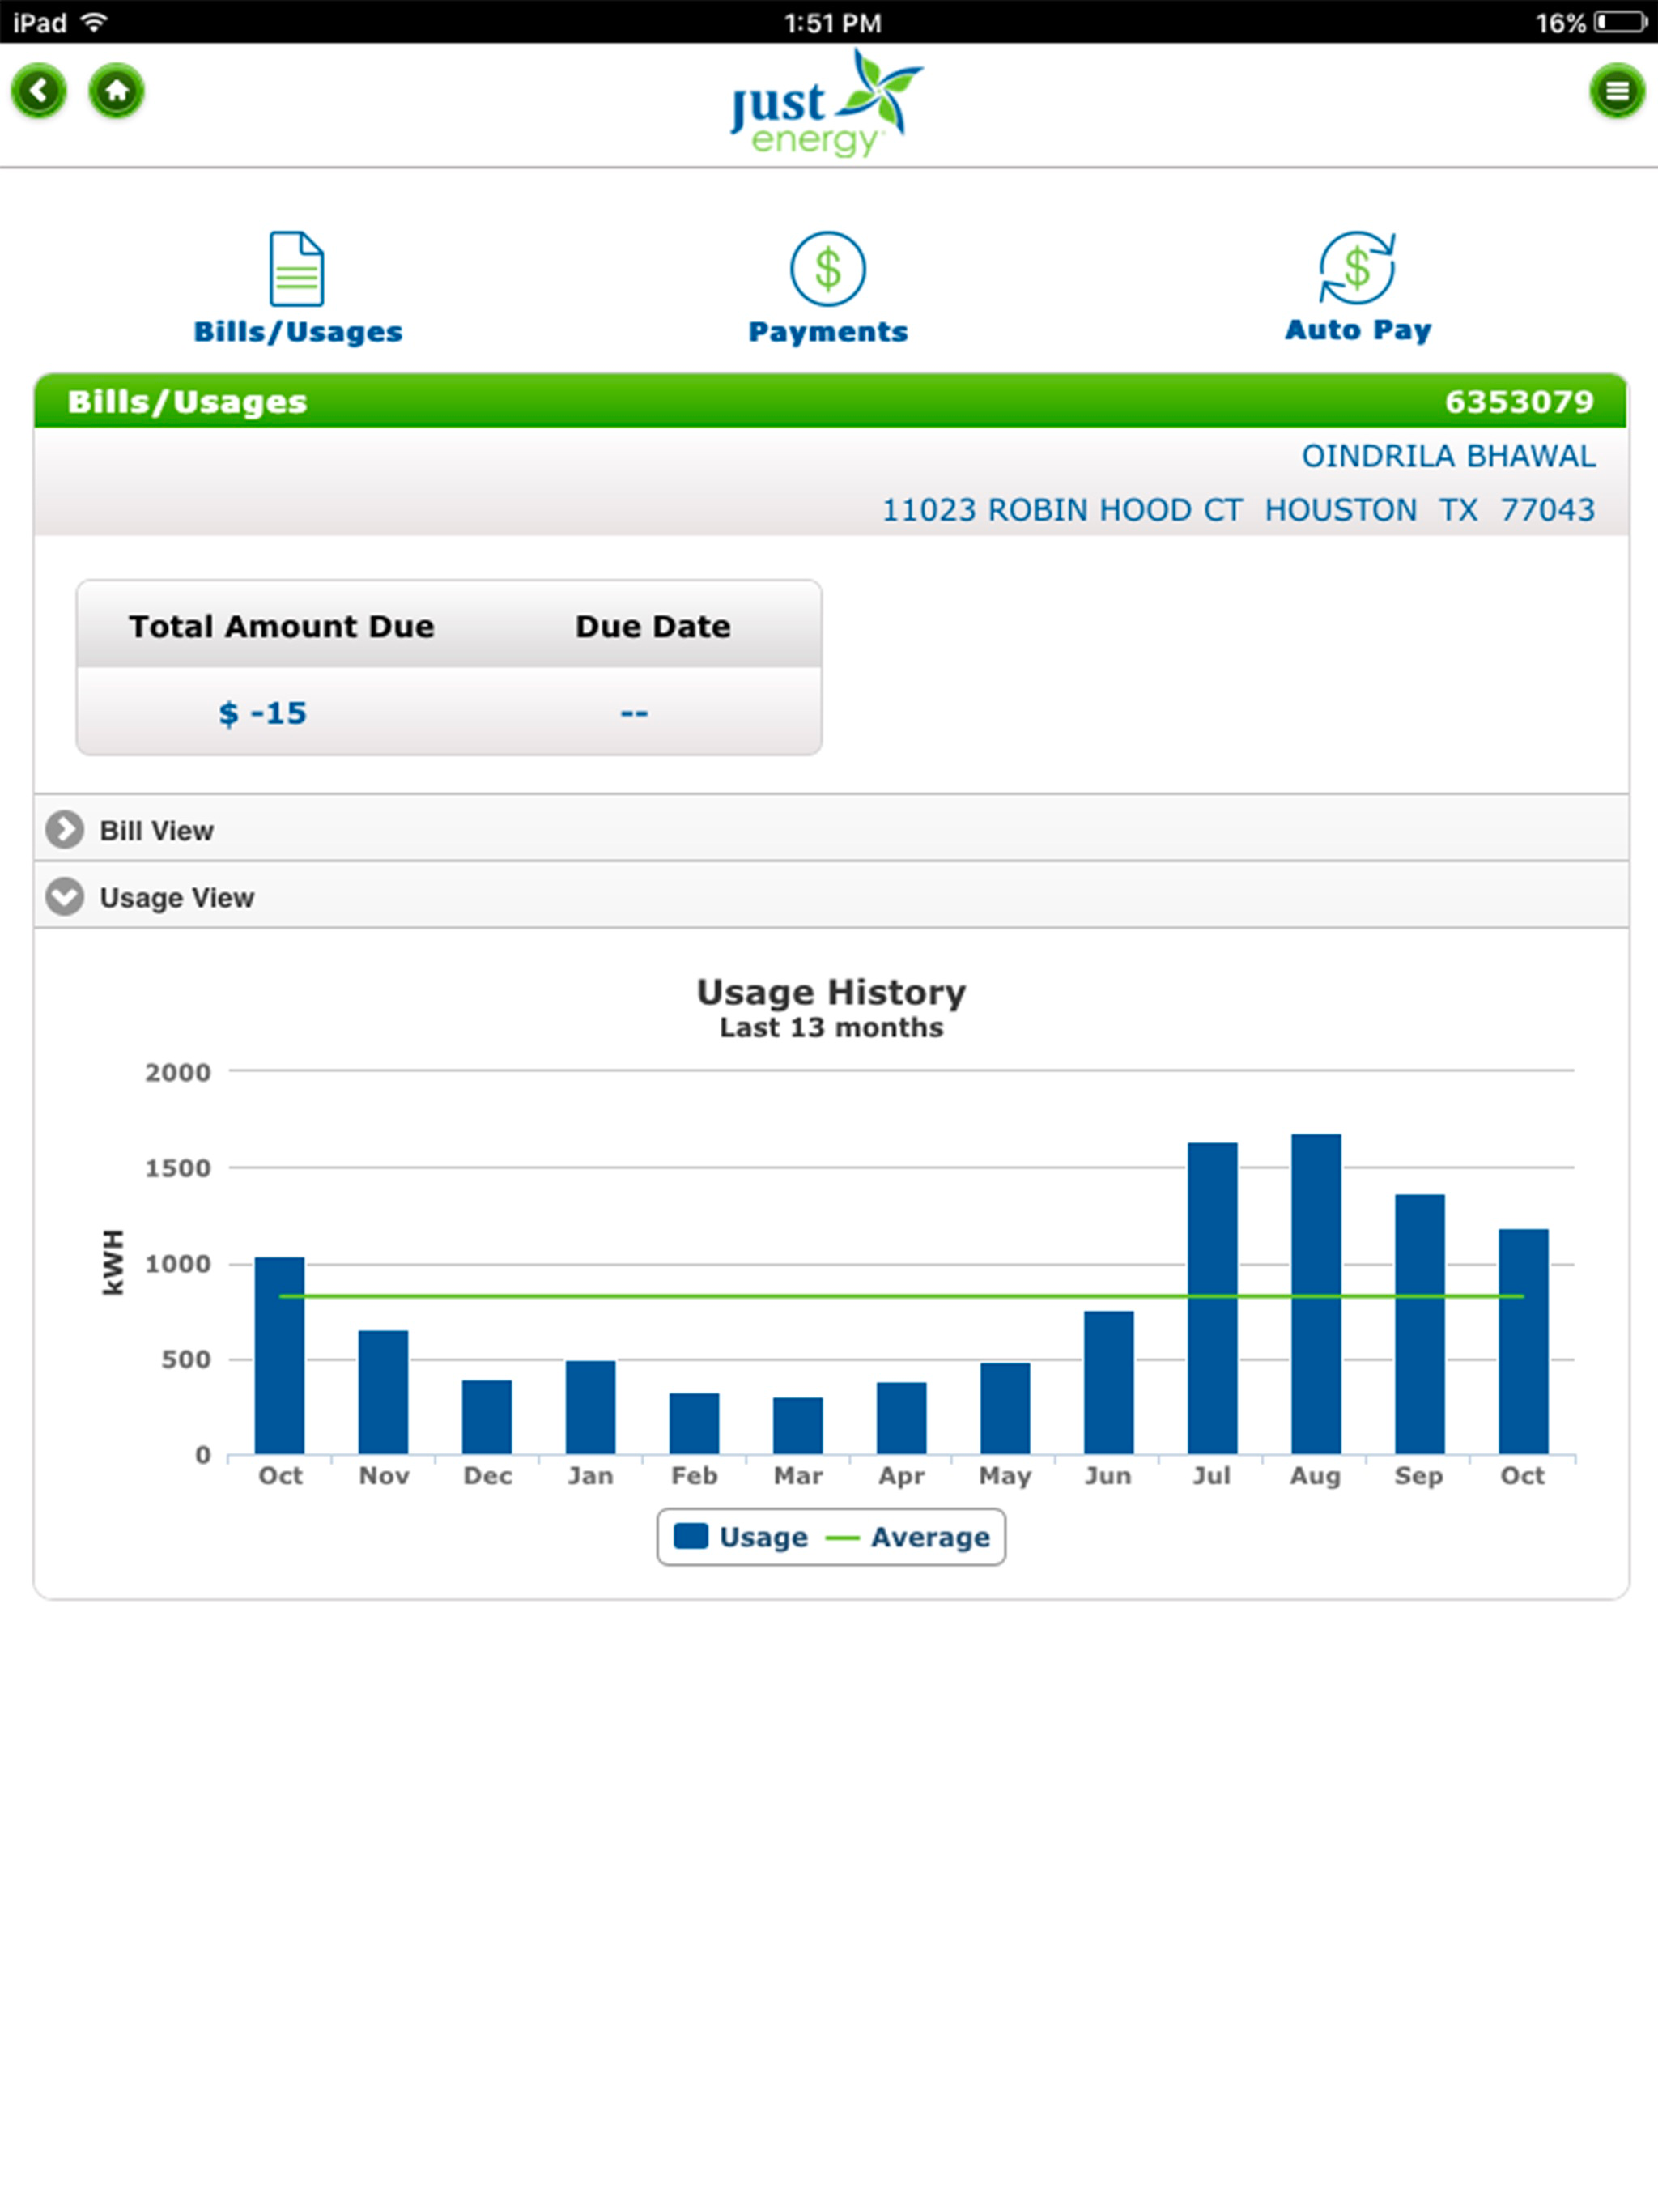Tap the Wi-Fi icon in status bar
The height and width of the screenshot is (2212, 1658).
94,22
